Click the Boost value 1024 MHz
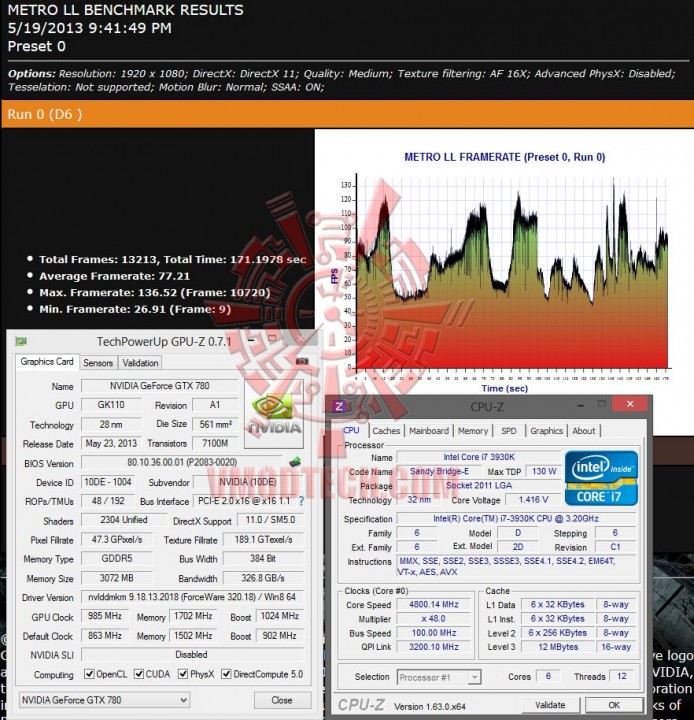This screenshot has width=694, height=720. [x=280, y=616]
